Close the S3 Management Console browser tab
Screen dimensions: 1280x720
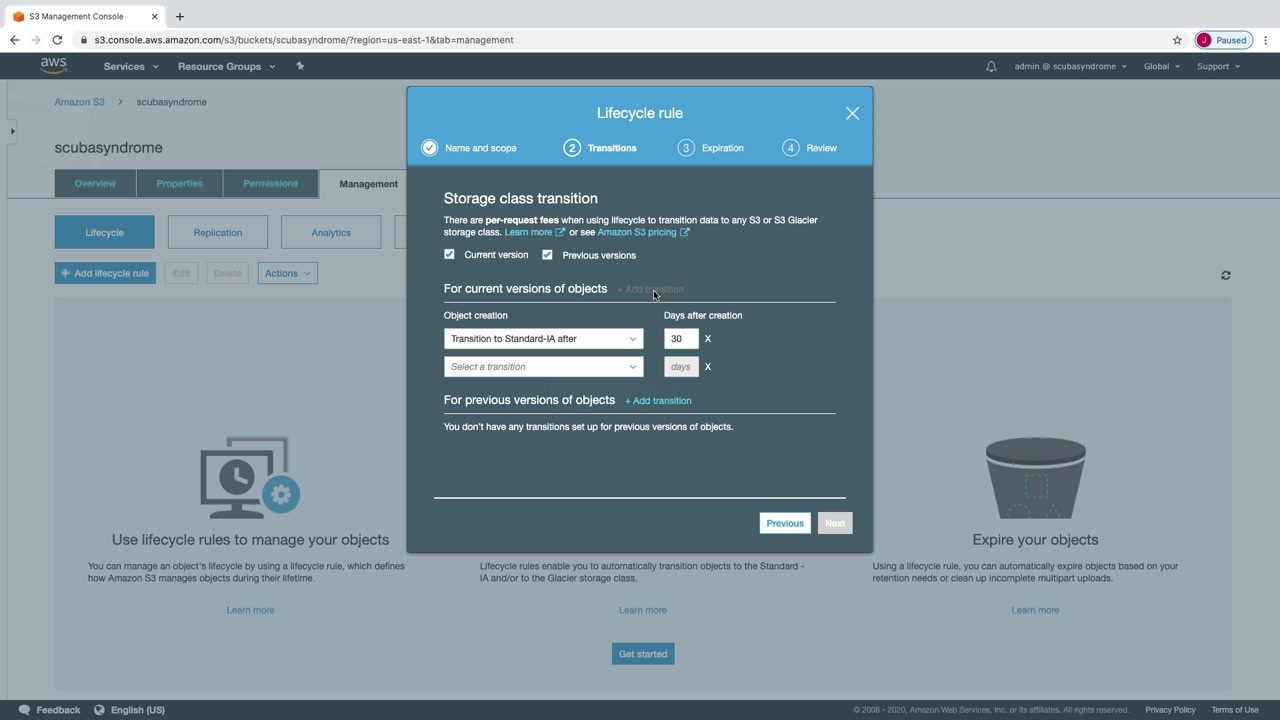[x=154, y=16]
